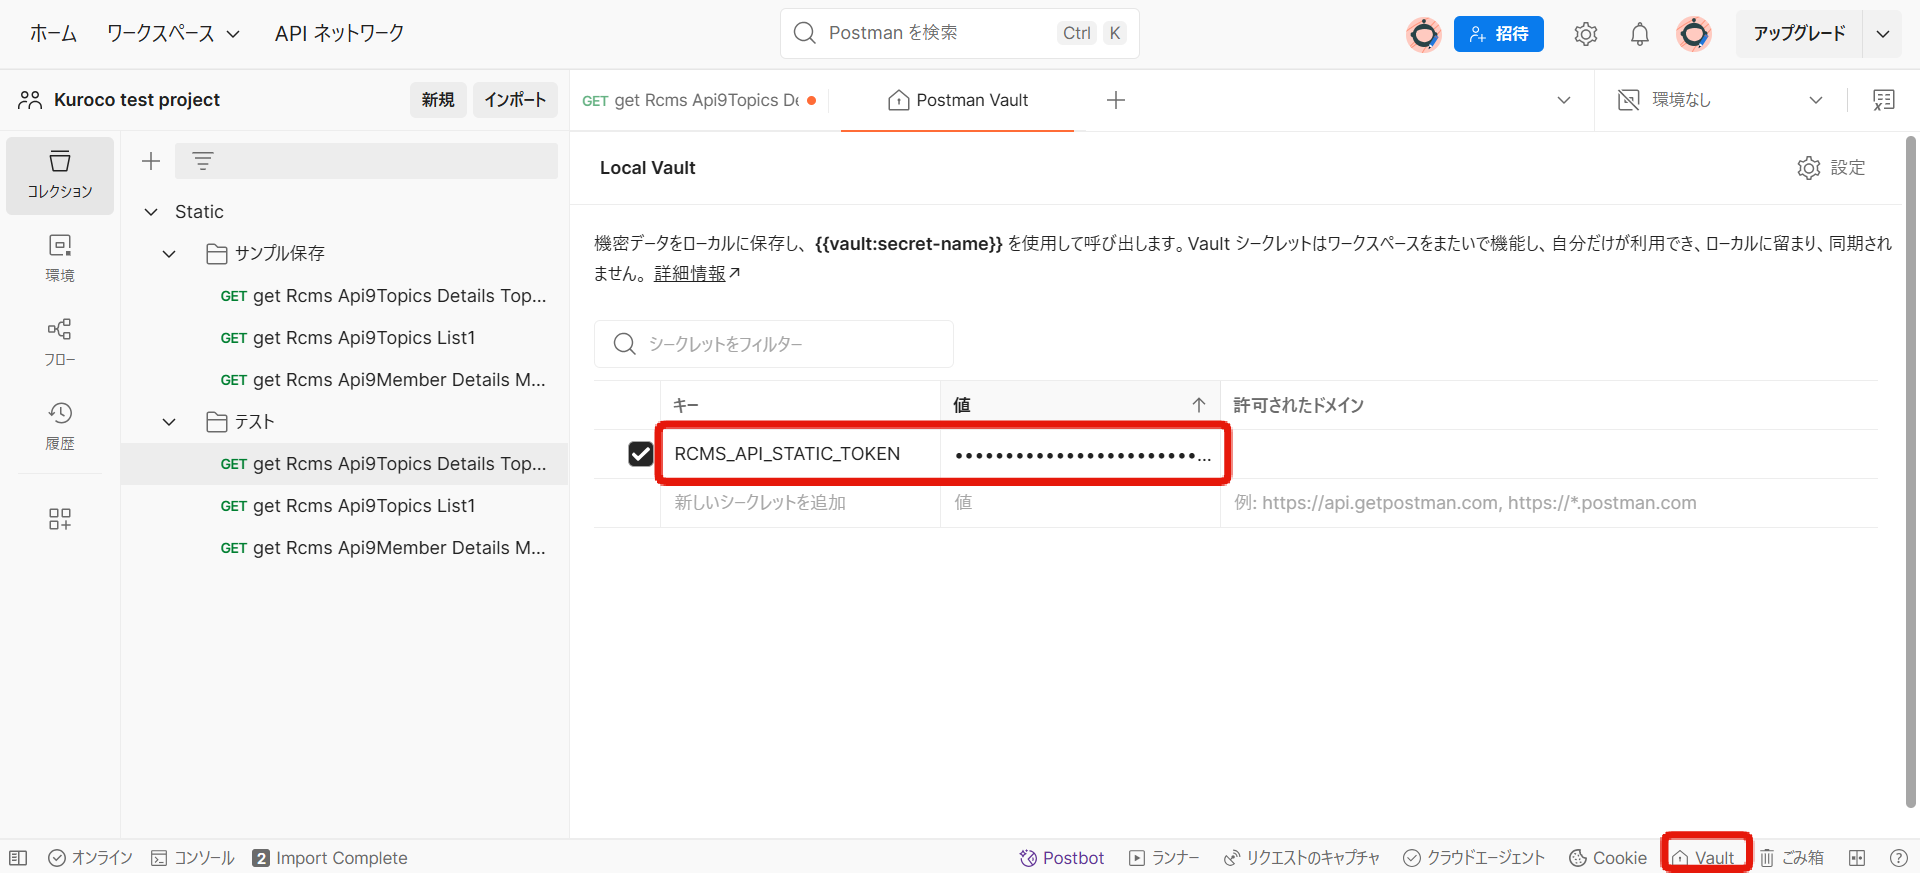The width and height of the screenshot is (1920, 873).
Task: Go to ホーム in top menu
Action: (53, 34)
